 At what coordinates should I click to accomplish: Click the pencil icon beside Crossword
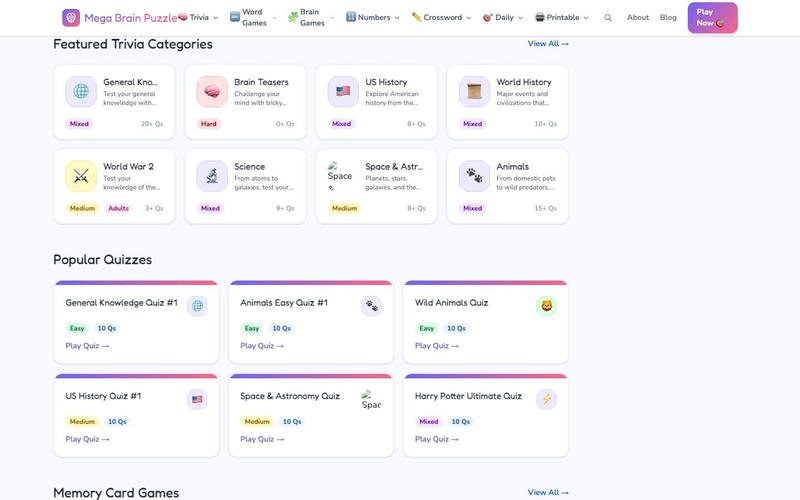pyautogui.click(x=416, y=17)
